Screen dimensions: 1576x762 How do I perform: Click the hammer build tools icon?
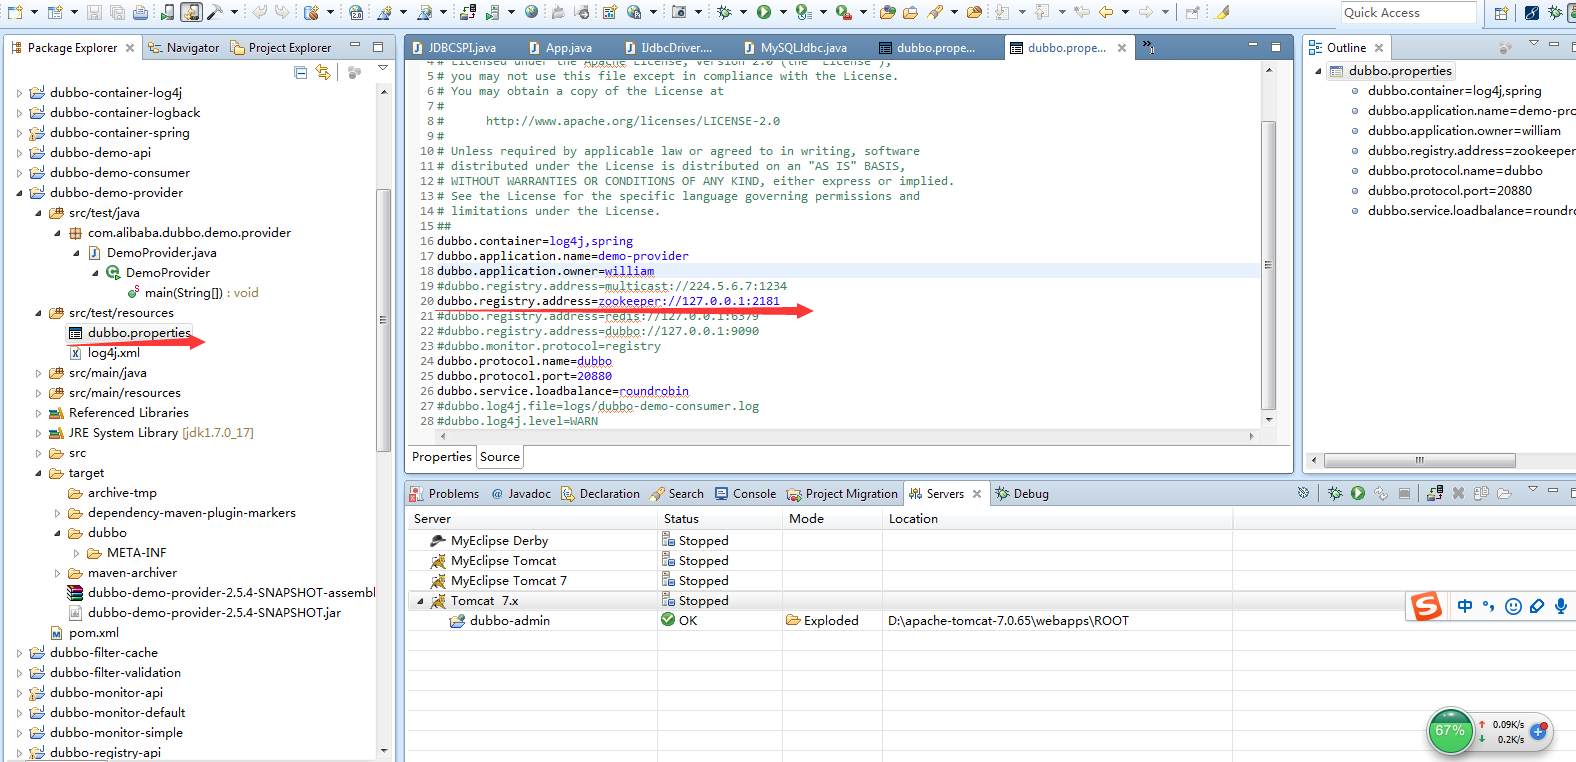[213, 12]
